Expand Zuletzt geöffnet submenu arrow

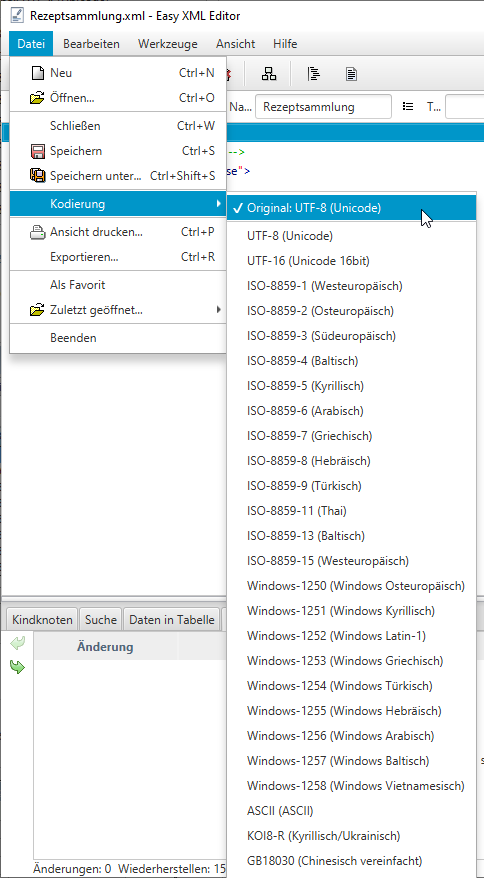(218, 309)
